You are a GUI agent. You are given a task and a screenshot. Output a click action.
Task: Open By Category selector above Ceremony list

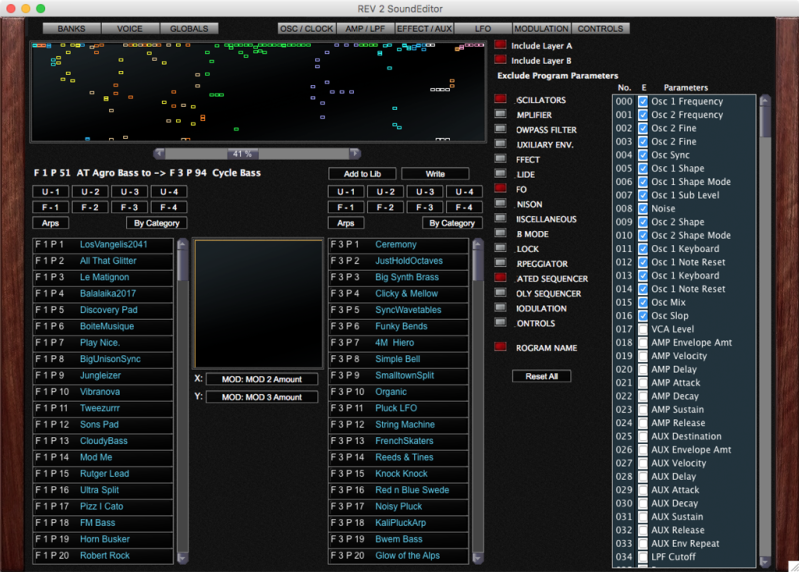point(451,223)
